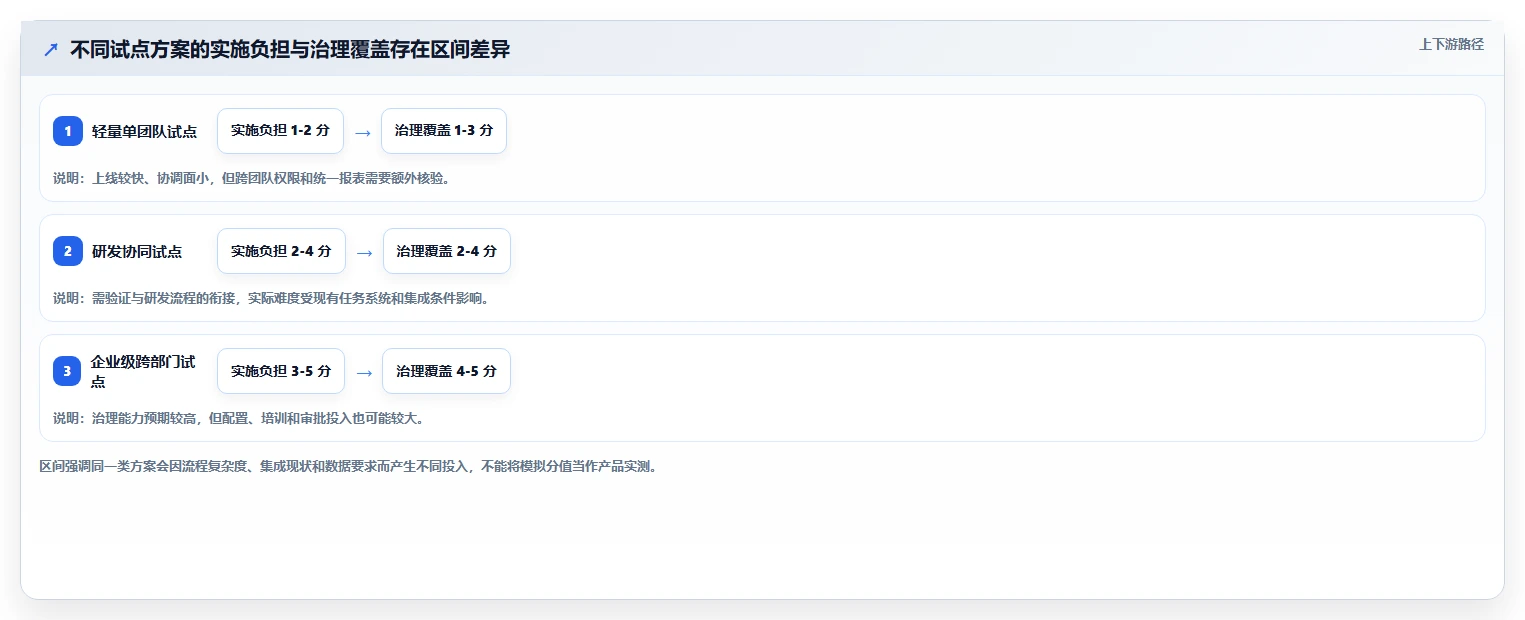Click the 实施负担 1-2 分 chip
Image resolution: width=1525 pixels, height=620 pixels.
click(280, 131)
